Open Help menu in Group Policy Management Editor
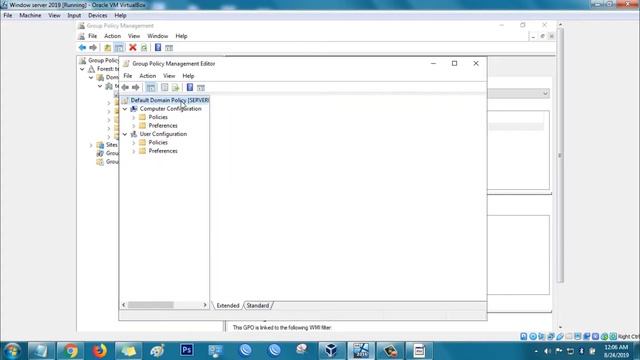Viewport: 640px width, 360px height. 188,76
